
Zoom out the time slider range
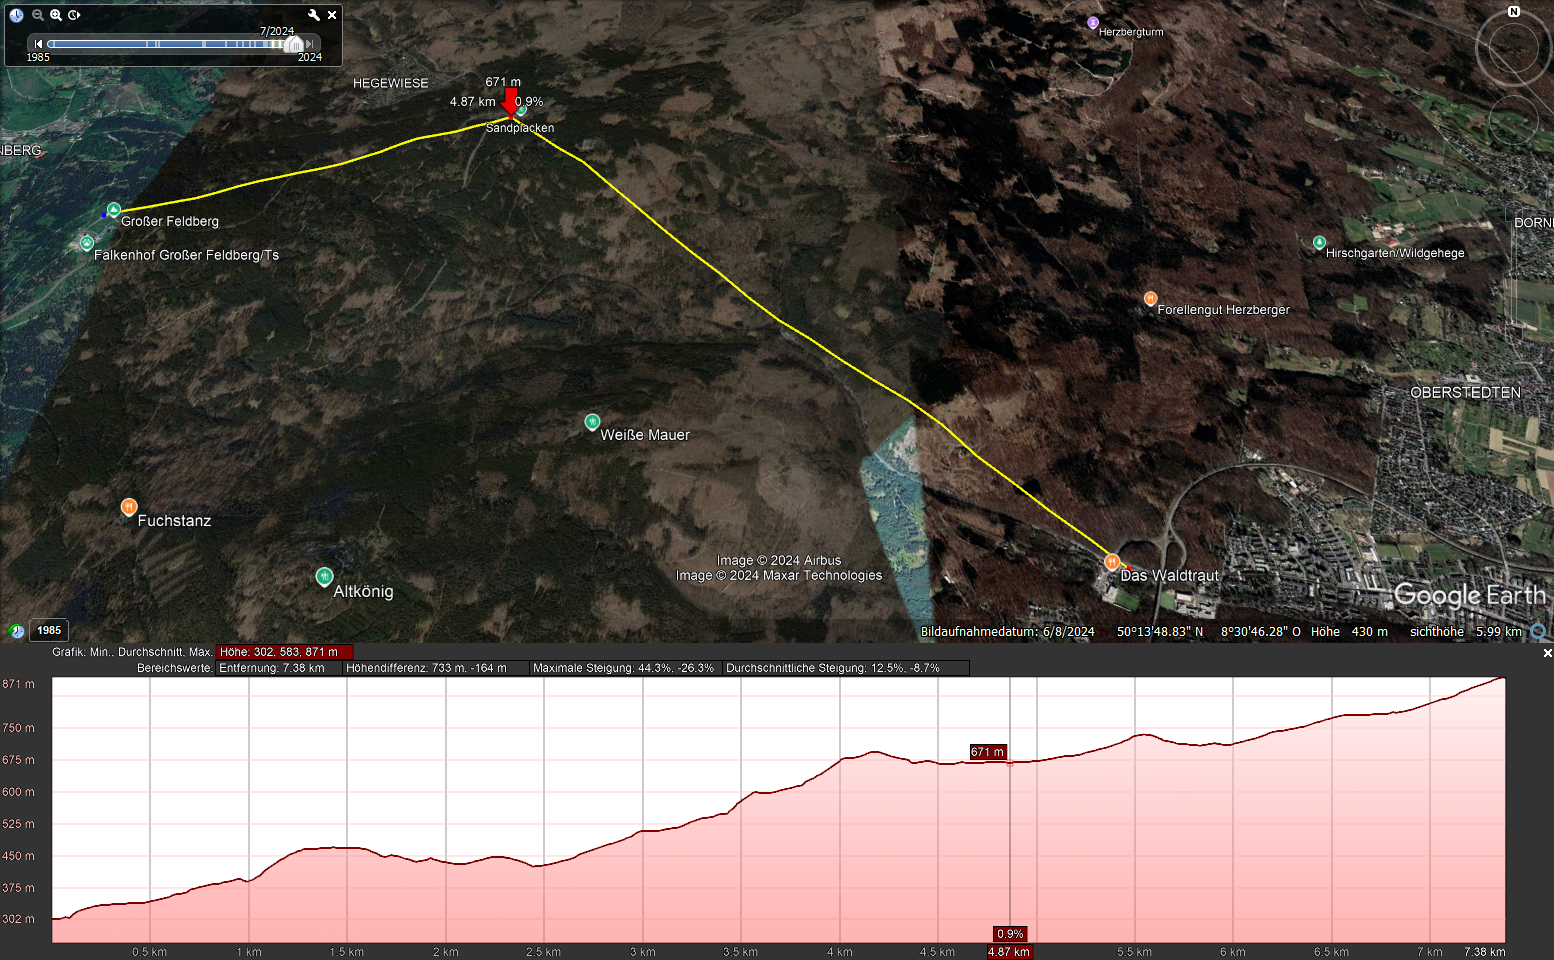coord(37,15)
